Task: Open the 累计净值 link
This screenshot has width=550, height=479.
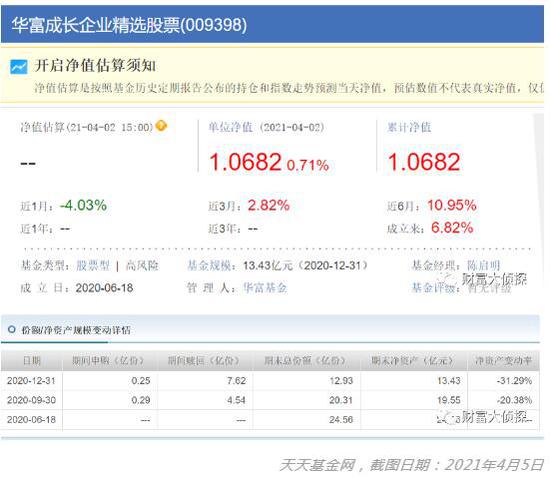Action: click(409, 127)
